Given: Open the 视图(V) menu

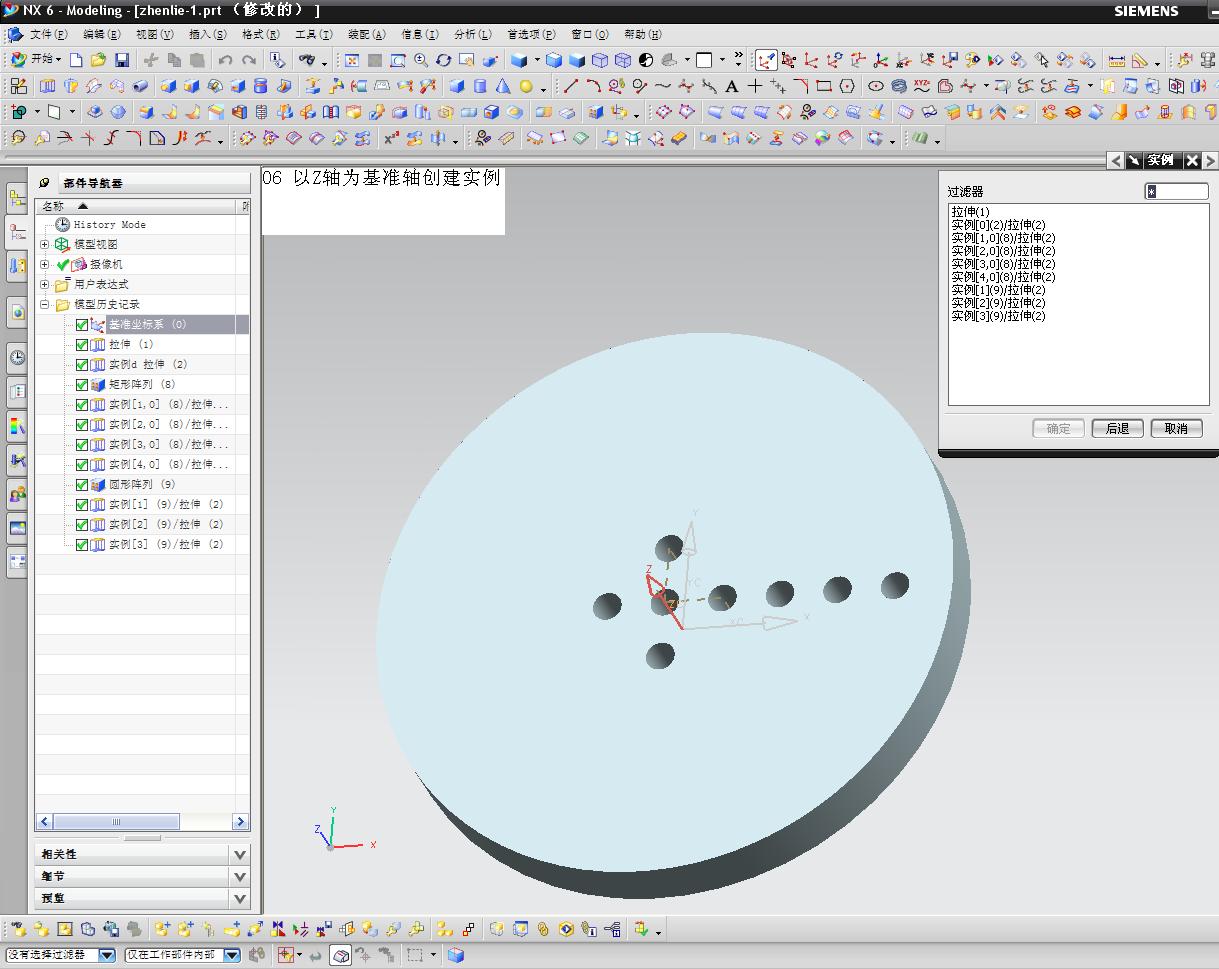Looking at the screenshot, I should click(x=154, y=34).
